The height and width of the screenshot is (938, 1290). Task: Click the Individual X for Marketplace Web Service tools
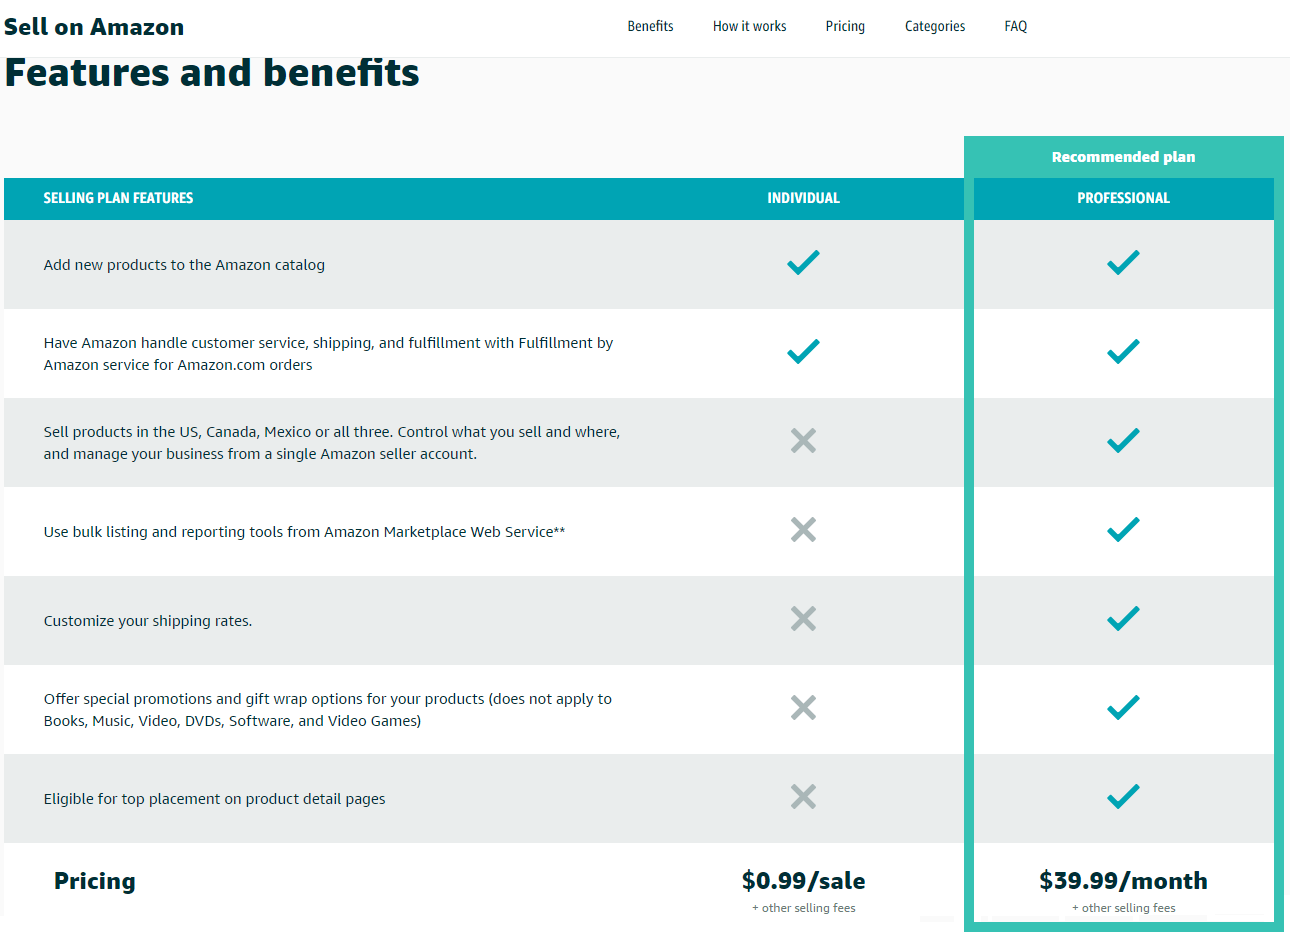[x=803, y=530]
